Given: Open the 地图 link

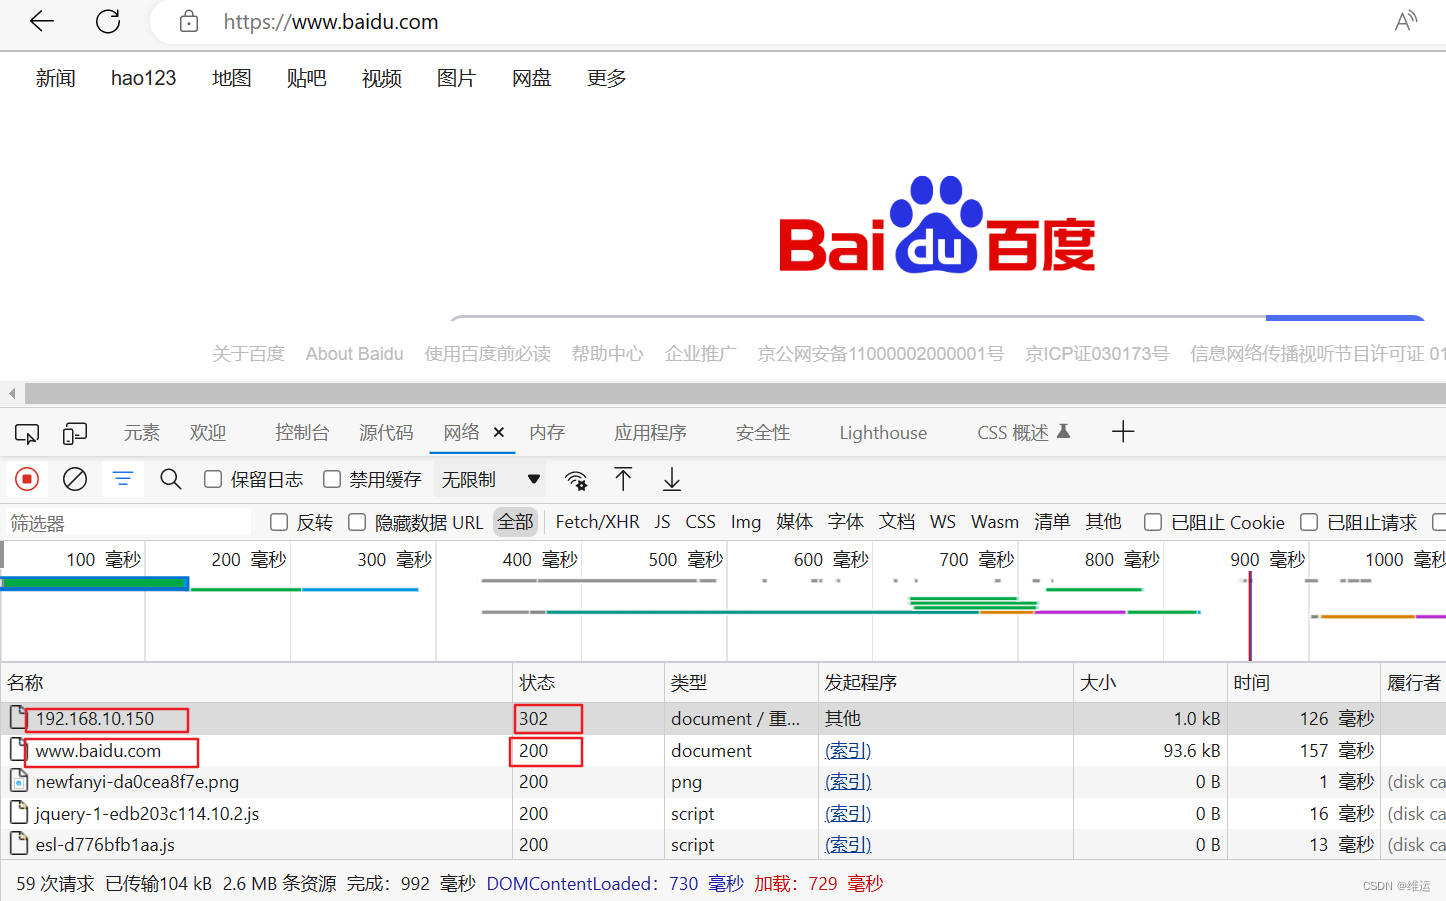Looking at the screenshot, I should click(x=231, y=78).
